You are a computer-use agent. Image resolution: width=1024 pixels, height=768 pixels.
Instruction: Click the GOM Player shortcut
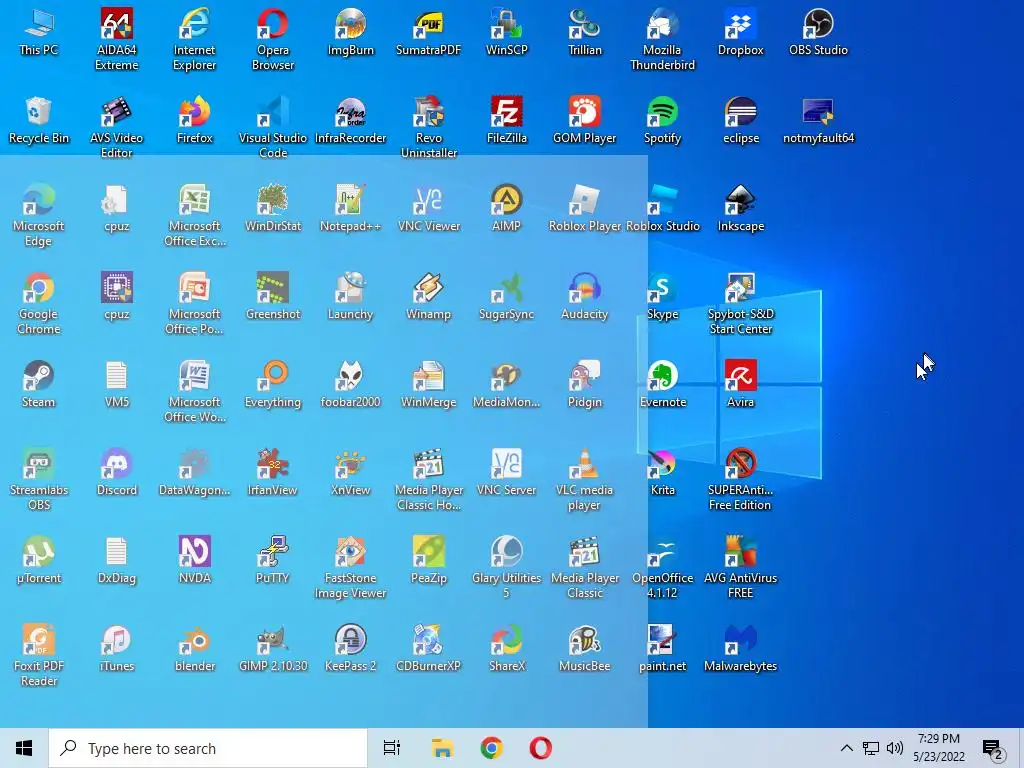point(584,121)
